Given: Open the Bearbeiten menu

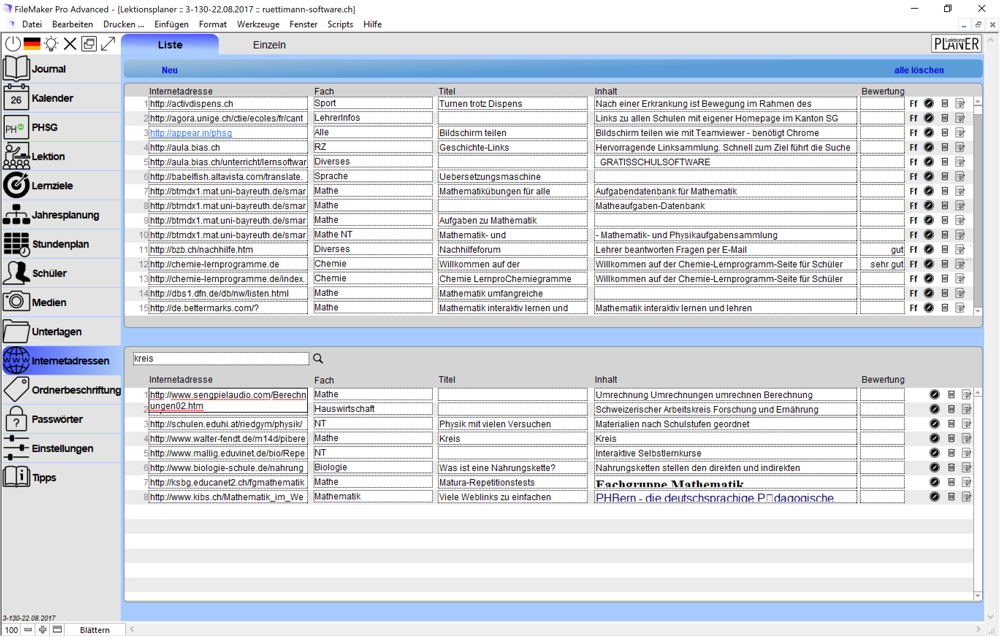Looking at the screenshot, I should coord(72,24).
